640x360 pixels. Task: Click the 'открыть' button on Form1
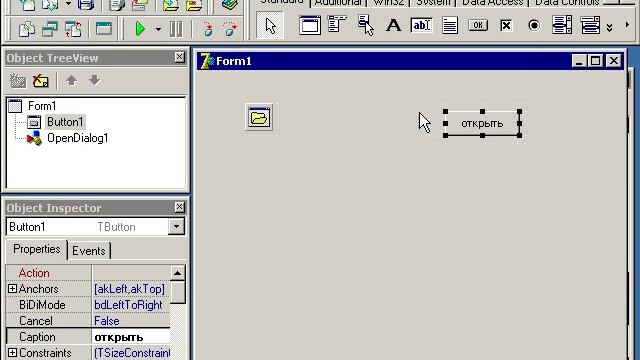(482, 123)
